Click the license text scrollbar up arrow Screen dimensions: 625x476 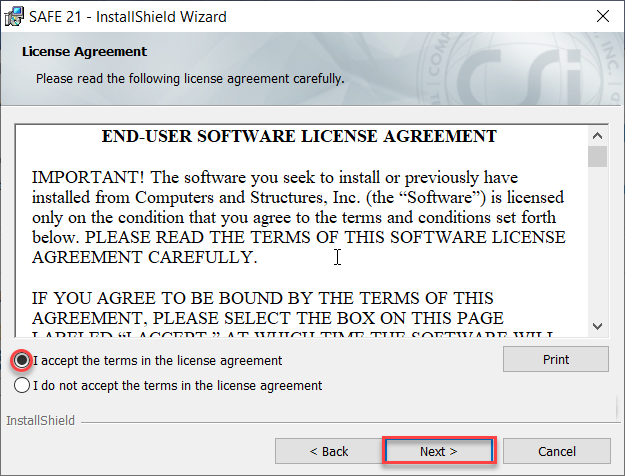coord(597,135)
